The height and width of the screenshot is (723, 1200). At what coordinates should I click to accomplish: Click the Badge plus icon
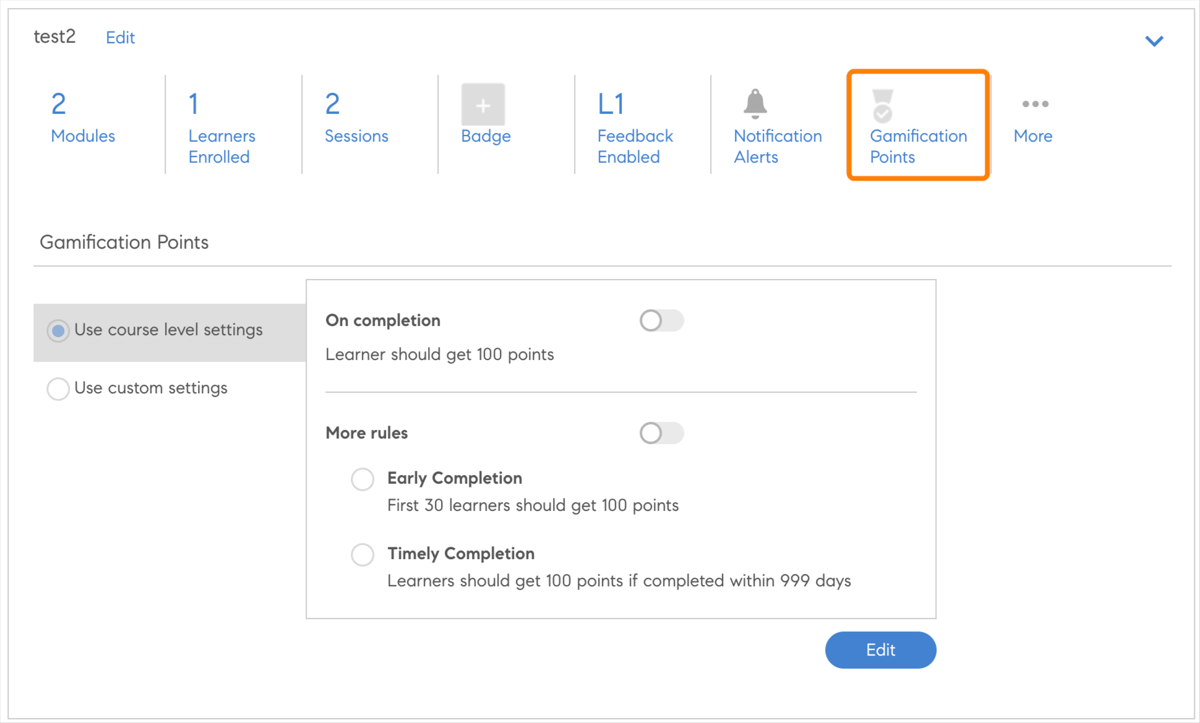tap(483, 104)
